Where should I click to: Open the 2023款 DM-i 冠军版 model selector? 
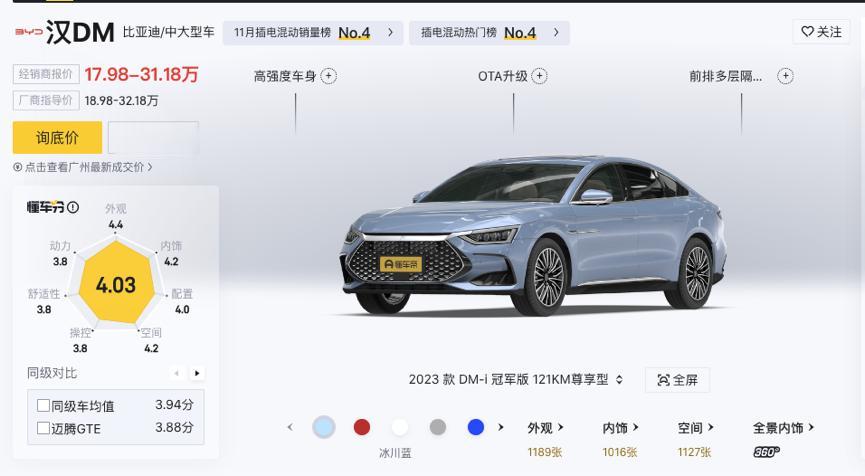pyautogui.click(x=516, y=379)
